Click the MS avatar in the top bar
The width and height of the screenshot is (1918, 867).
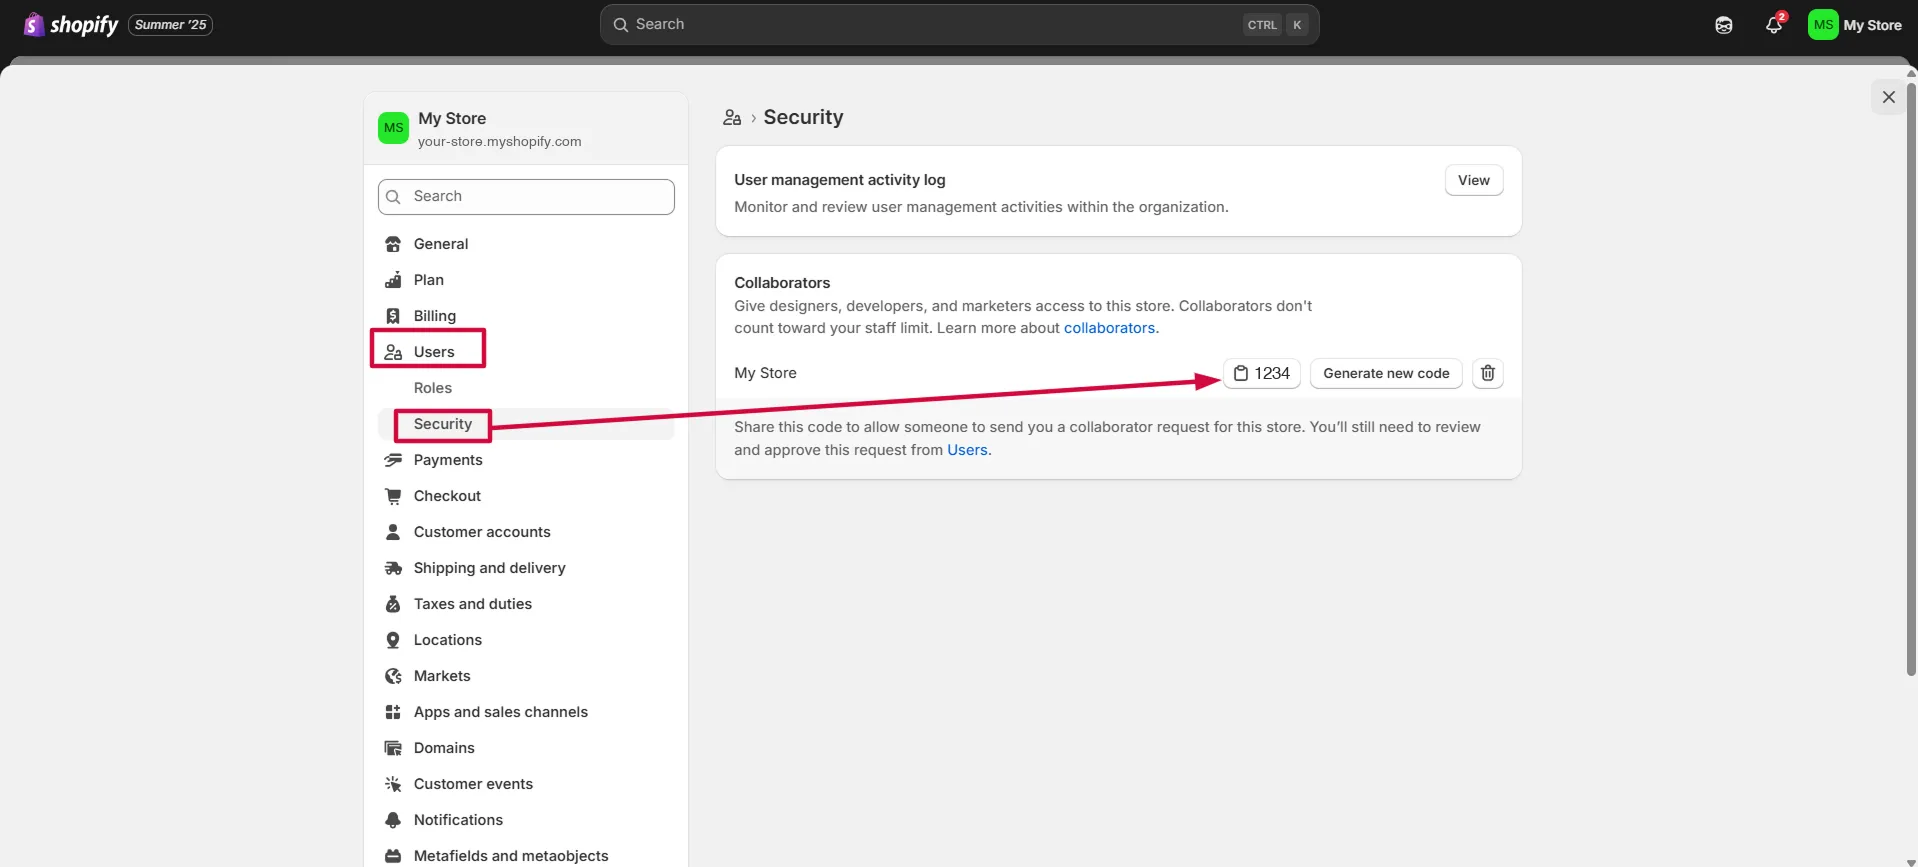tap(1823, 25)
